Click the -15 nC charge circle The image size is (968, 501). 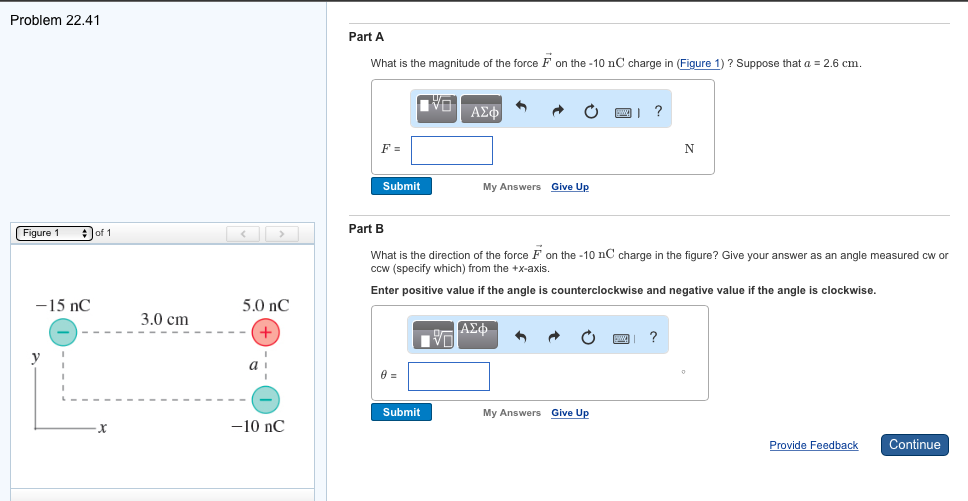63,332
